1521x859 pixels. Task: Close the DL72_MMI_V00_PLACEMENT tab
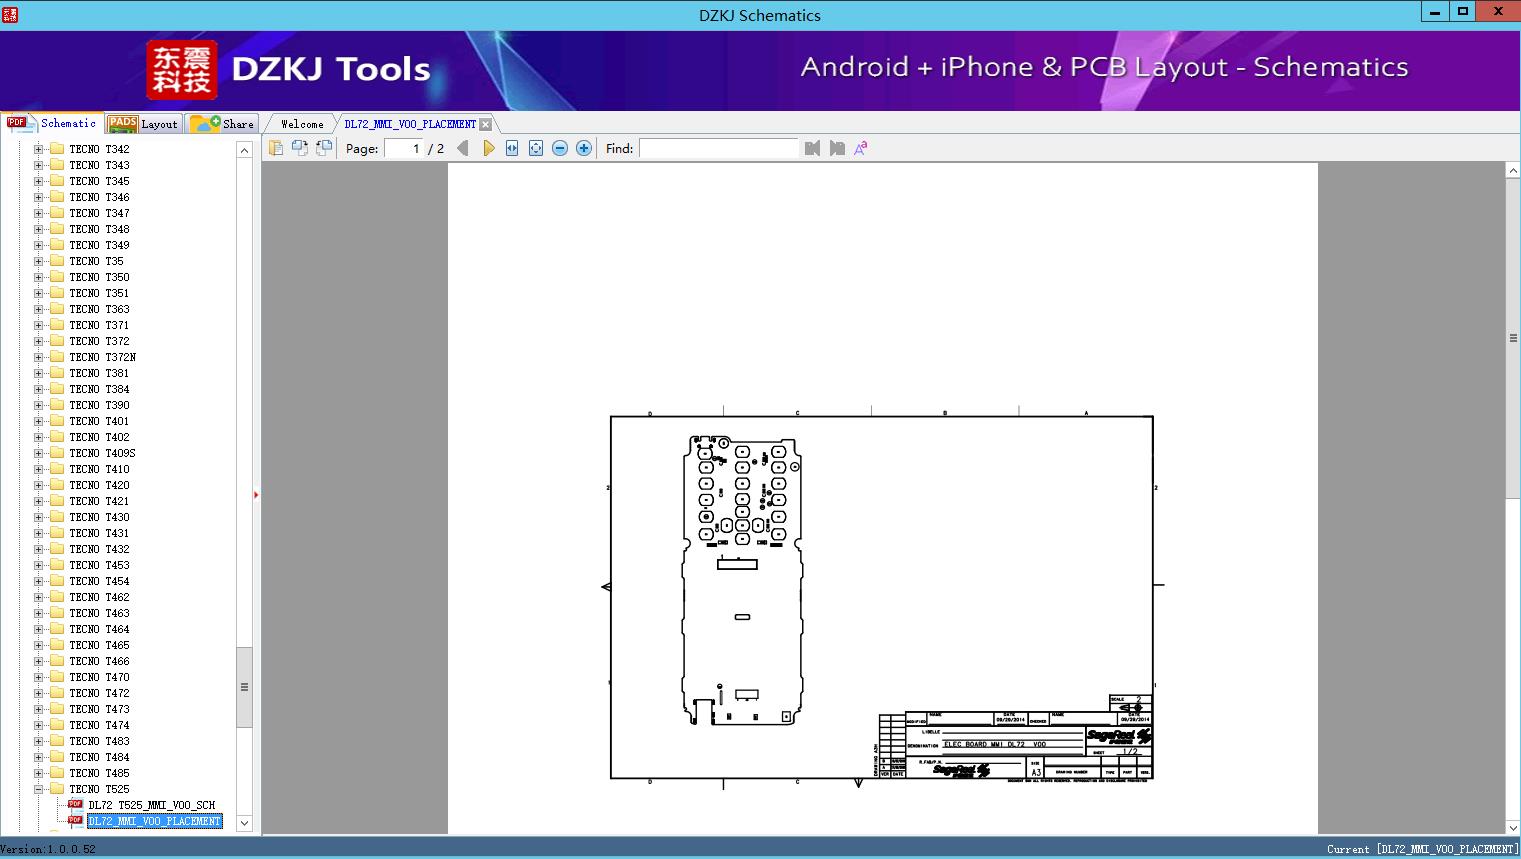[x=485, y=124]
